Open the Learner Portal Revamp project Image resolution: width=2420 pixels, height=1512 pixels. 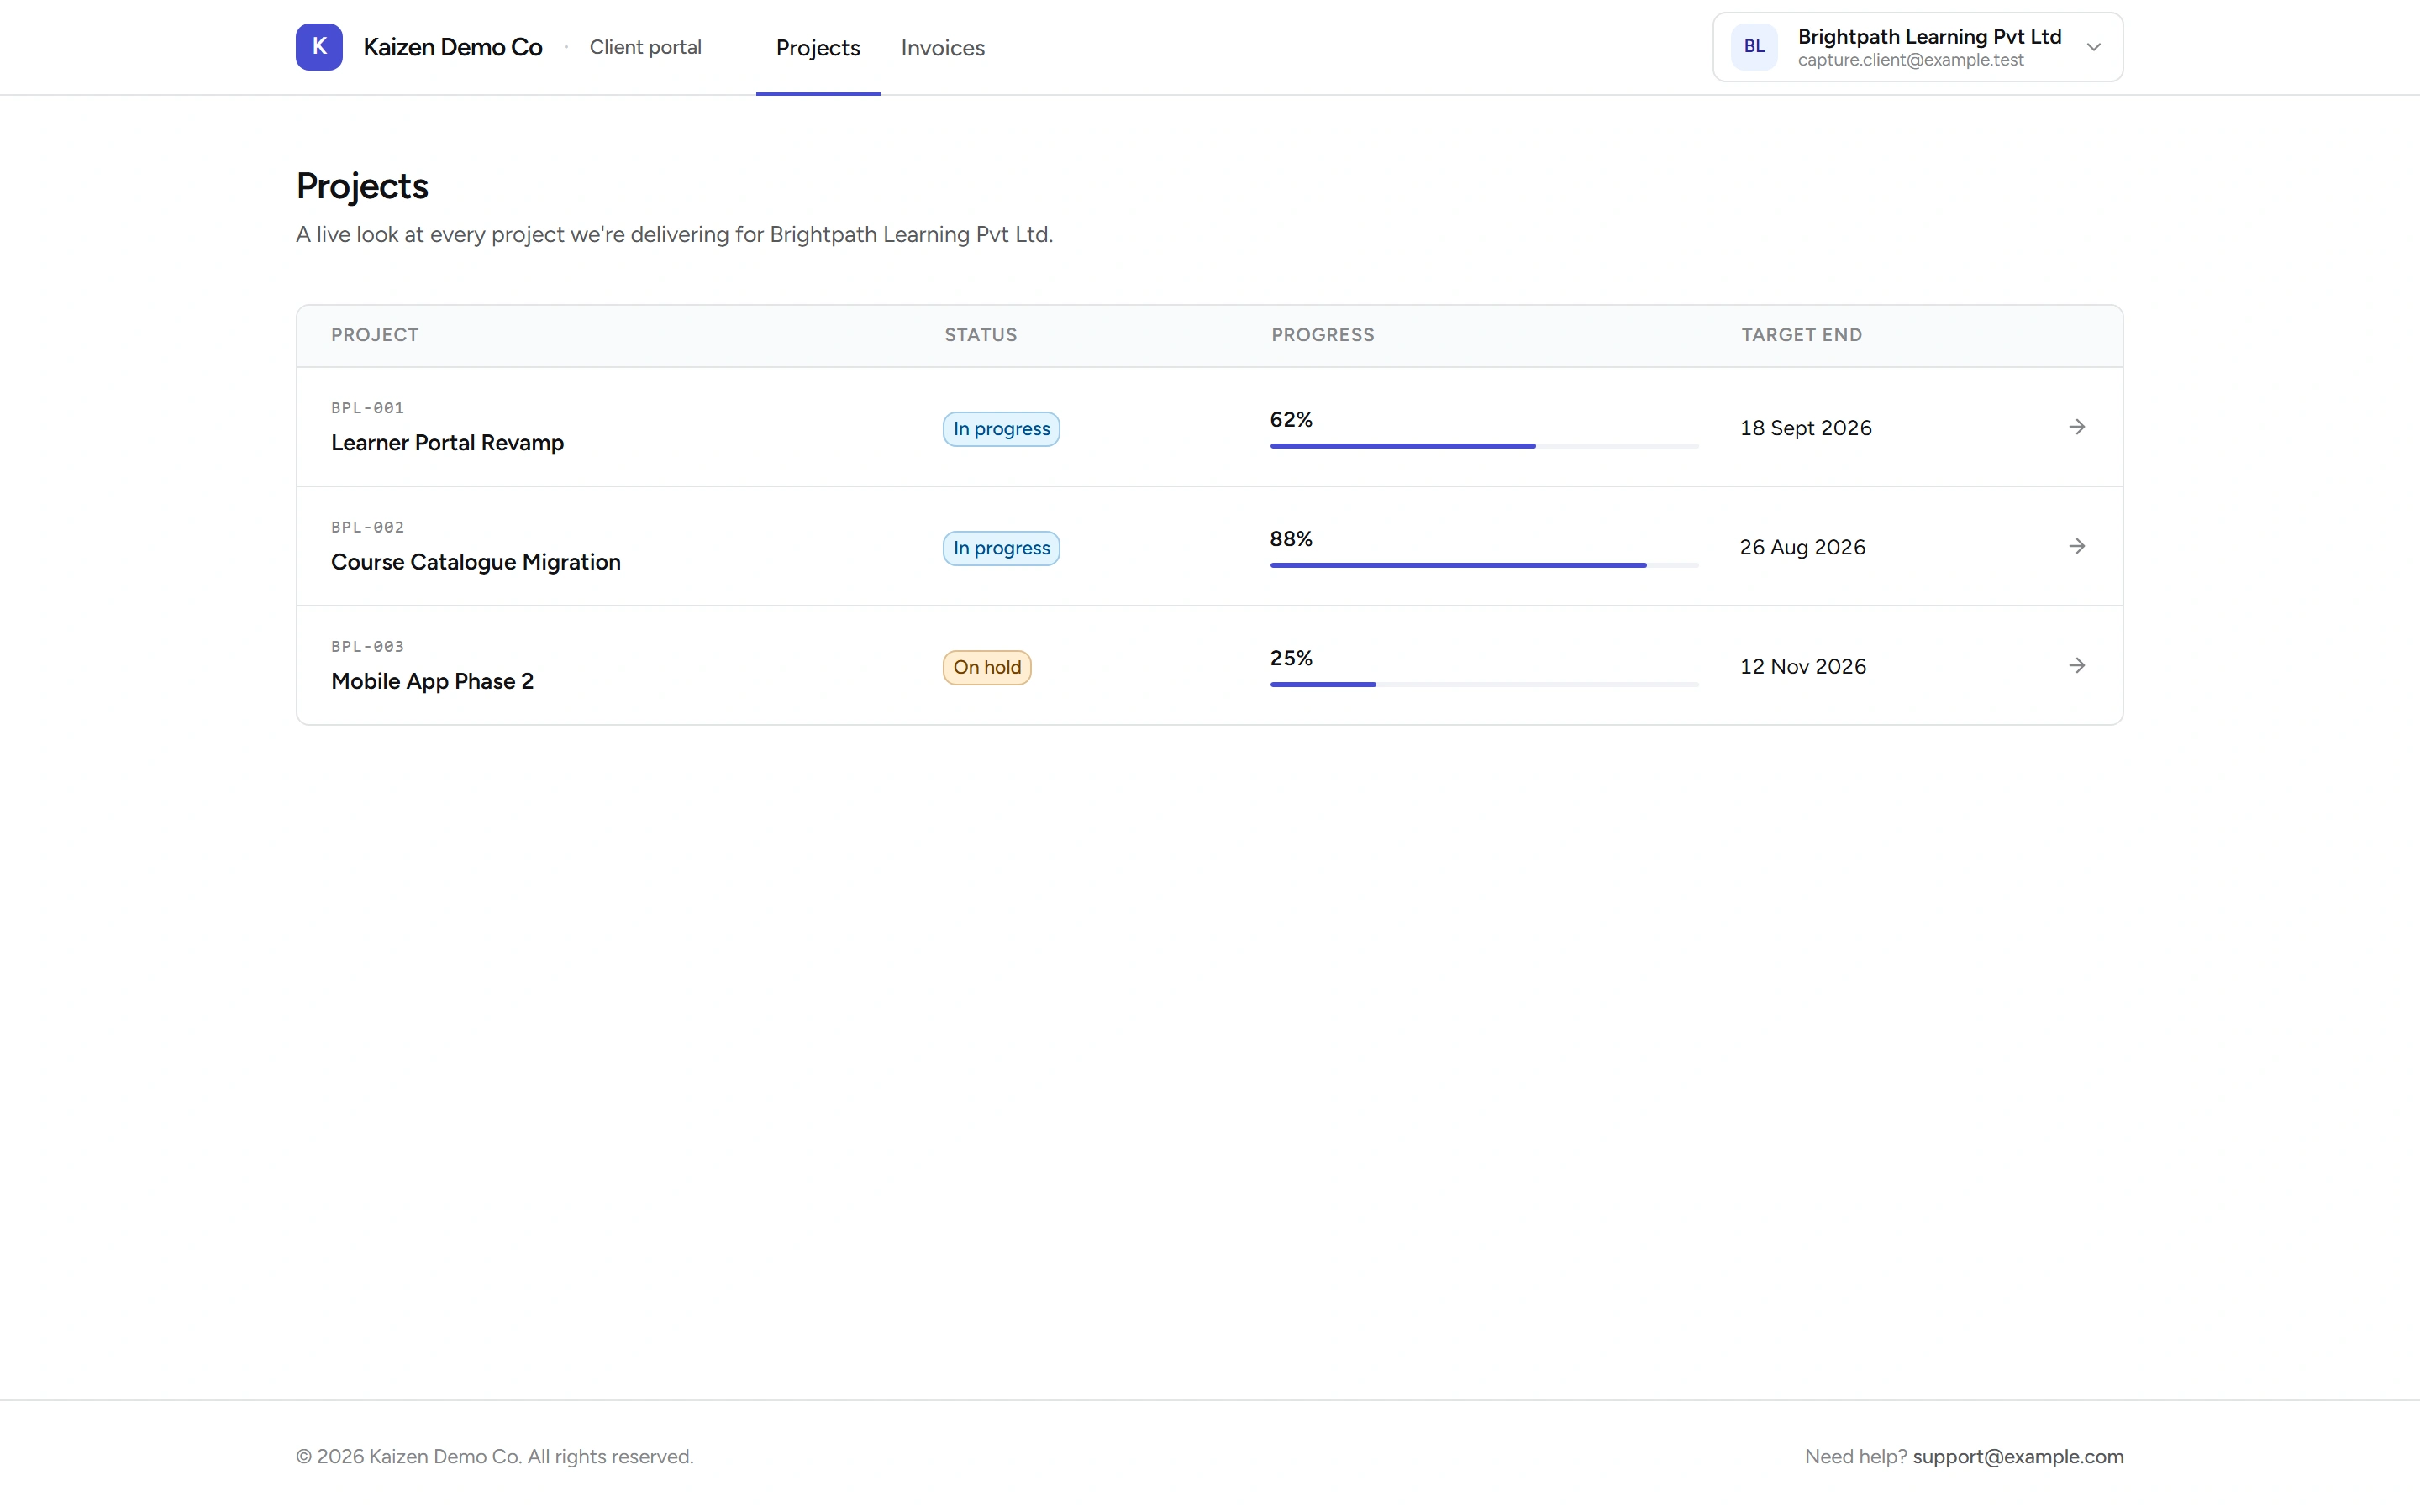[447, 443]
